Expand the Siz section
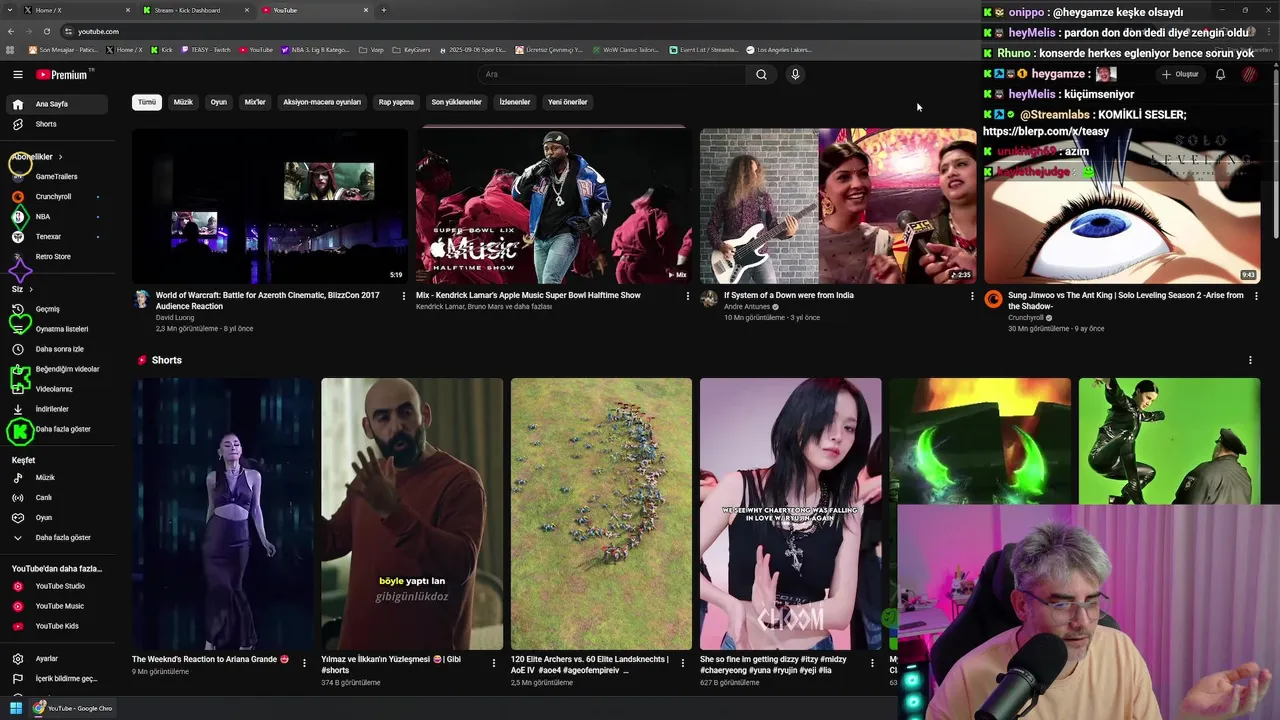Screen dimensions: 1280x720 click(22, 289)
